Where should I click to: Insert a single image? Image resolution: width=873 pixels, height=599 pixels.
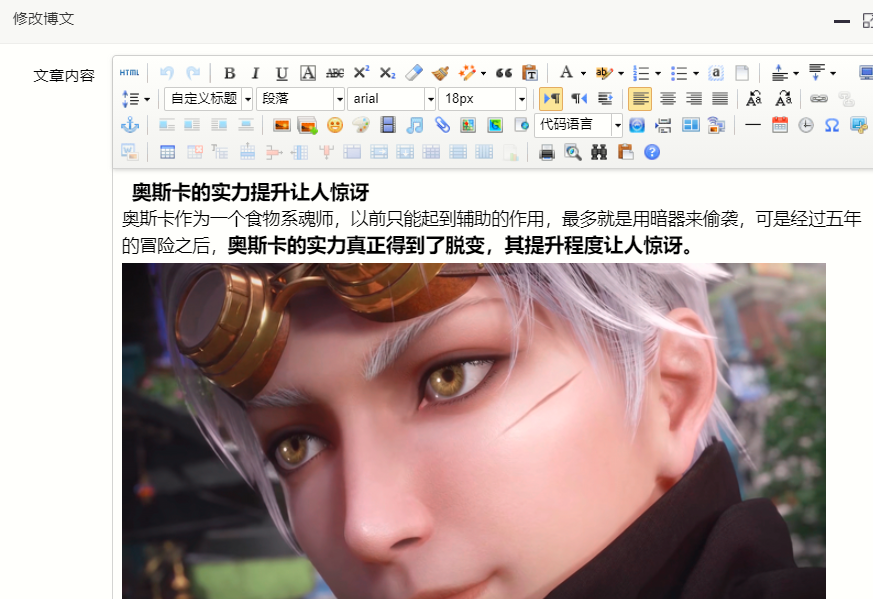pyautogui.click(x=282, y=125)
